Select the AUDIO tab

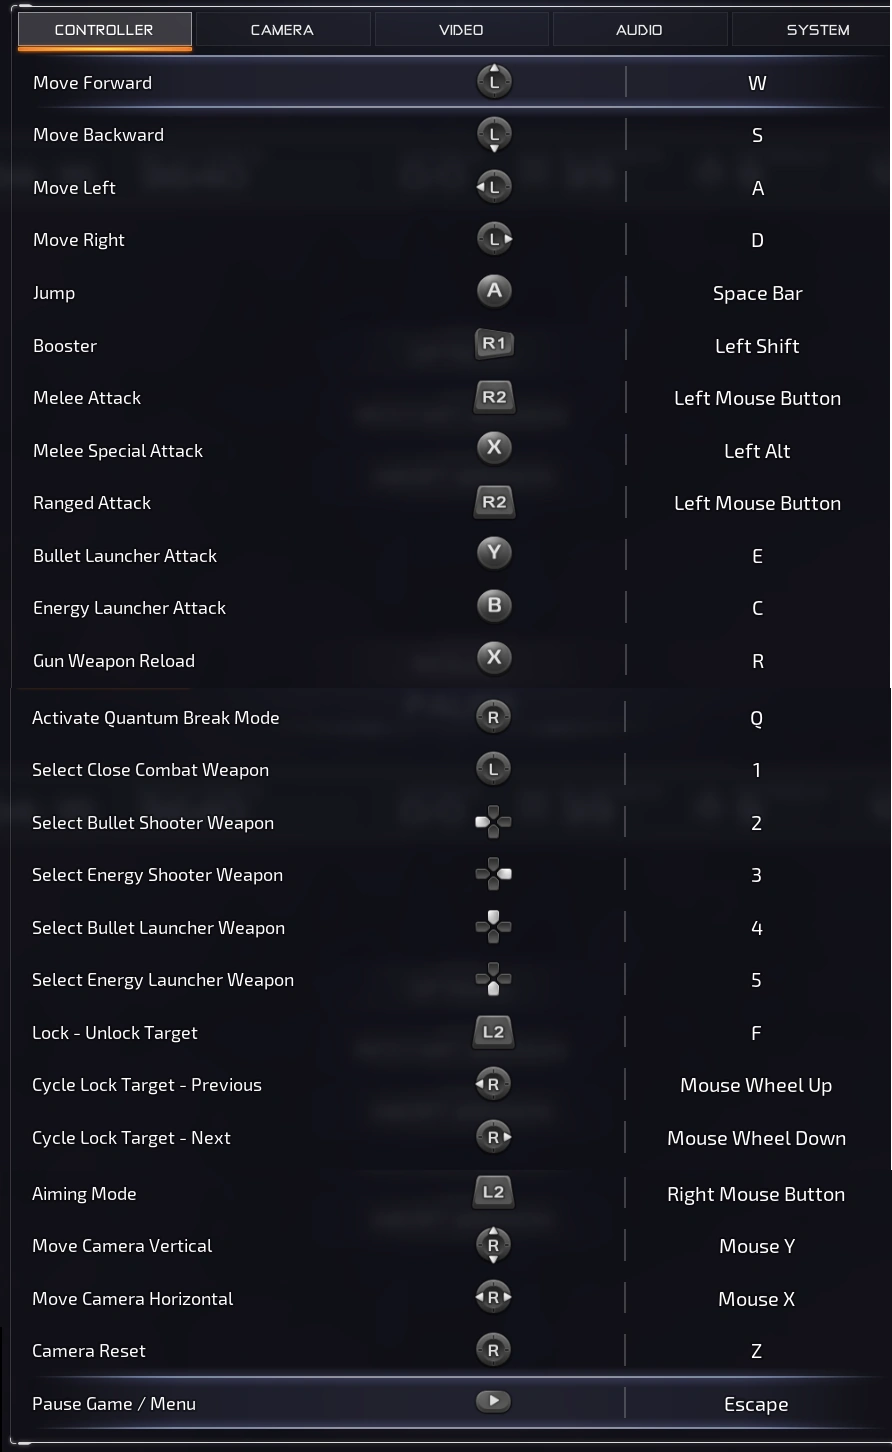coord(640,29)
